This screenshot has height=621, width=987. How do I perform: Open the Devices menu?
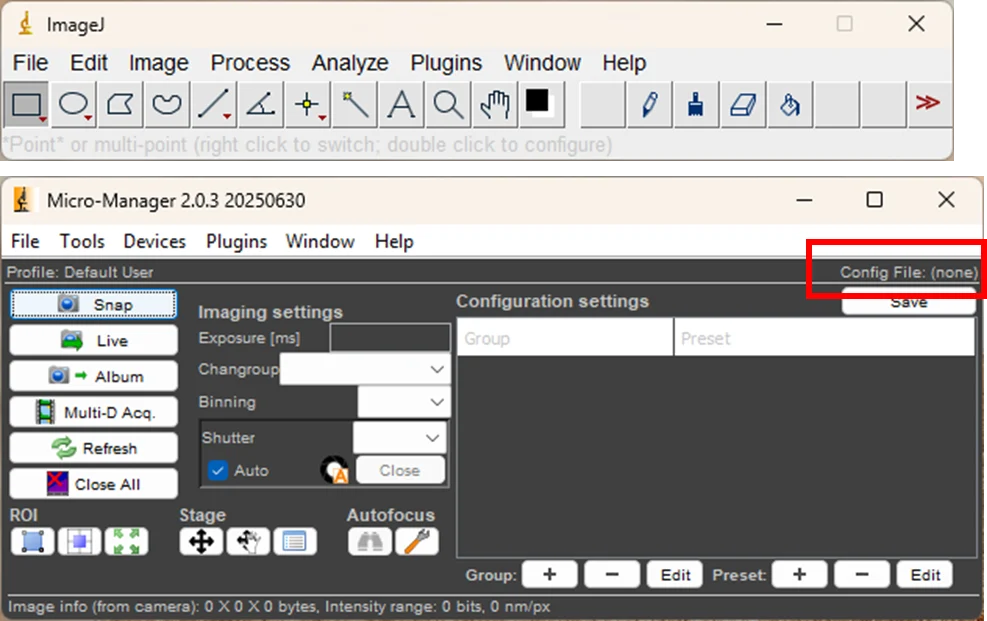[154, 242]
